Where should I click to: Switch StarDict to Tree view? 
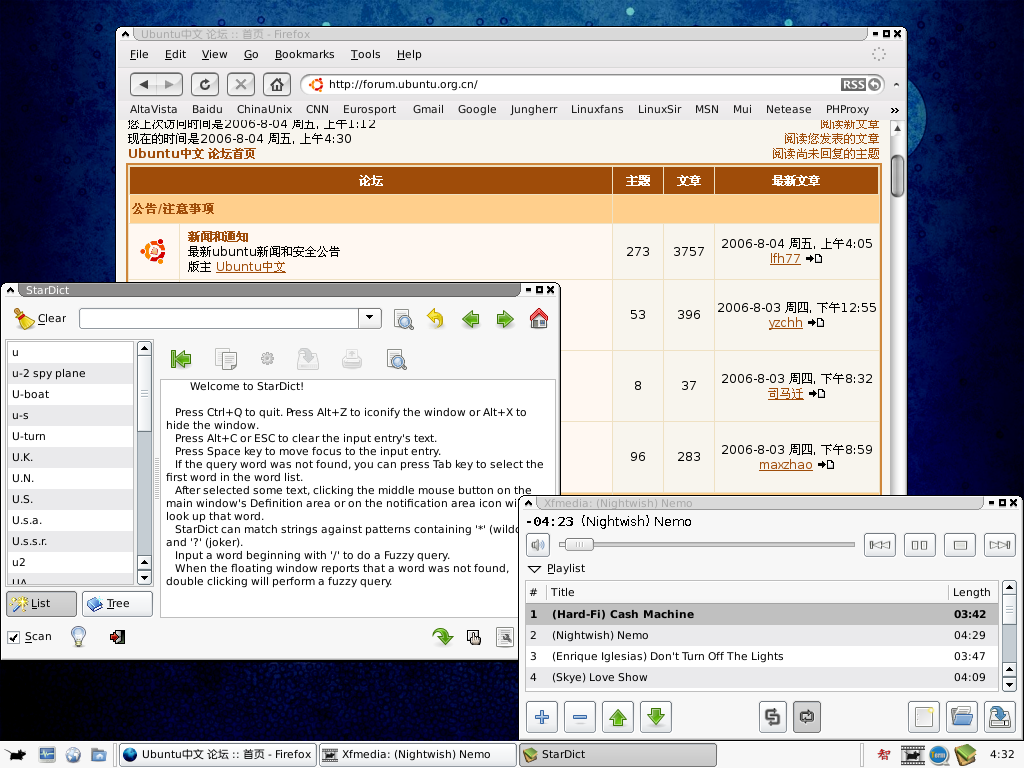coord(118,603)
